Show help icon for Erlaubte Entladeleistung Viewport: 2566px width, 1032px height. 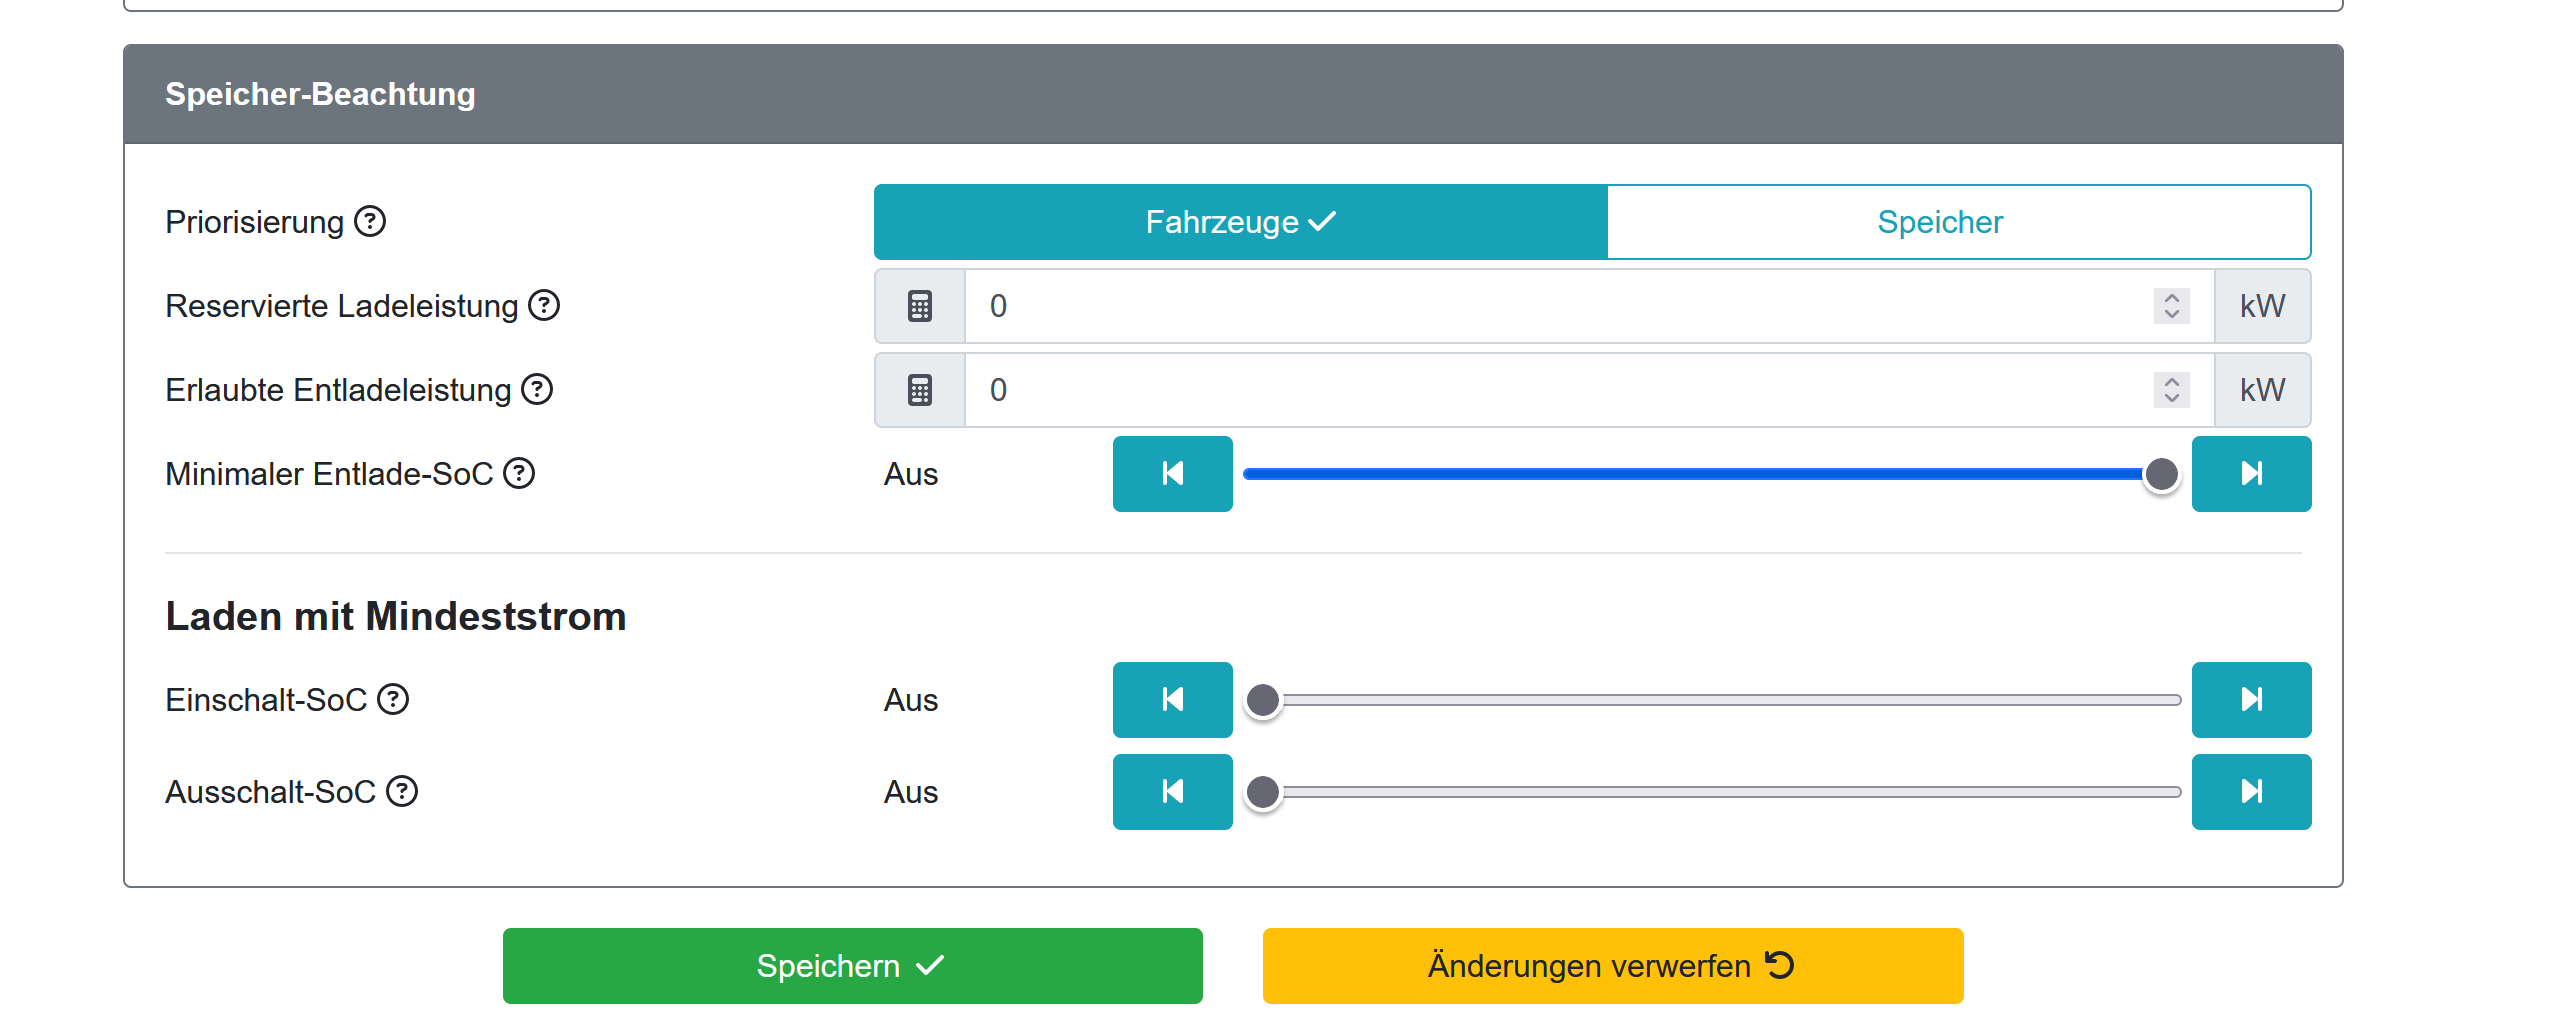pos(537,389)
